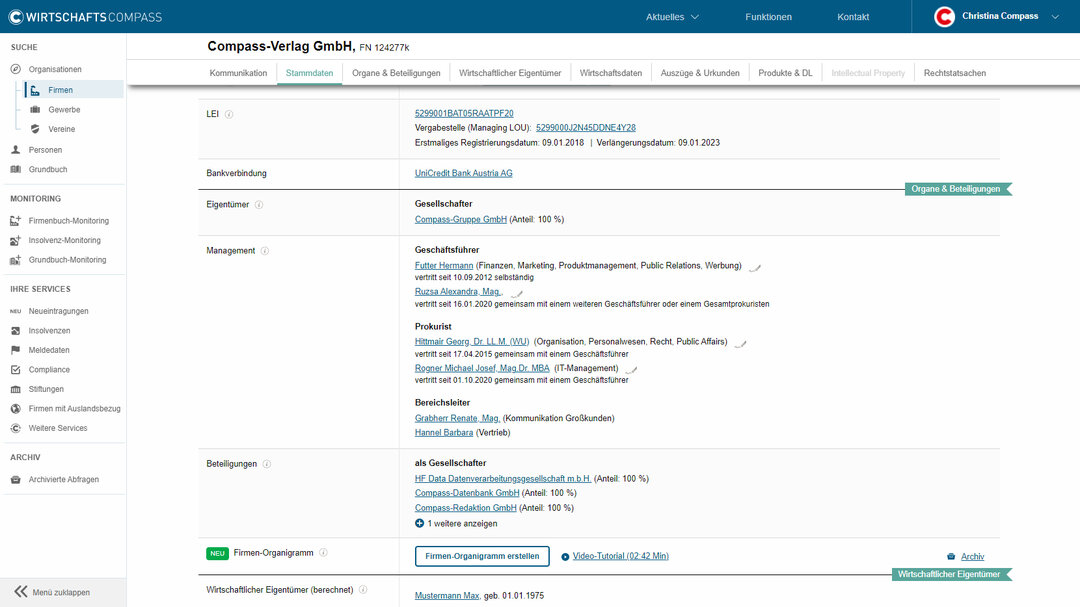Open the Mustermann Max link
Image resolution: width=1080 pixels, height=607 pixels.
[x=447, y=596]
